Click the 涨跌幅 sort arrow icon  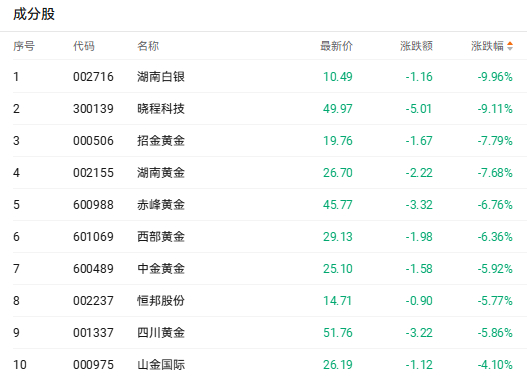point(510,46)
